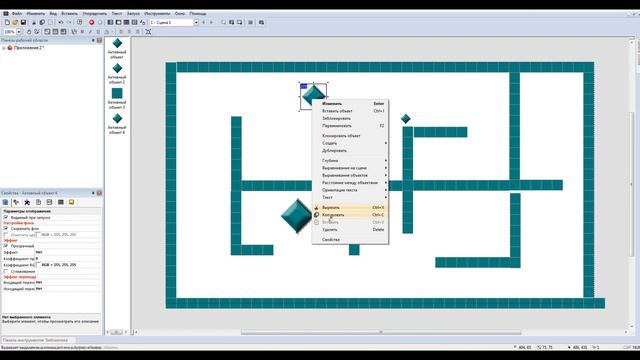Select Активный объект in the object list
Screen dimensions: 640x360
tap(117, 49)
